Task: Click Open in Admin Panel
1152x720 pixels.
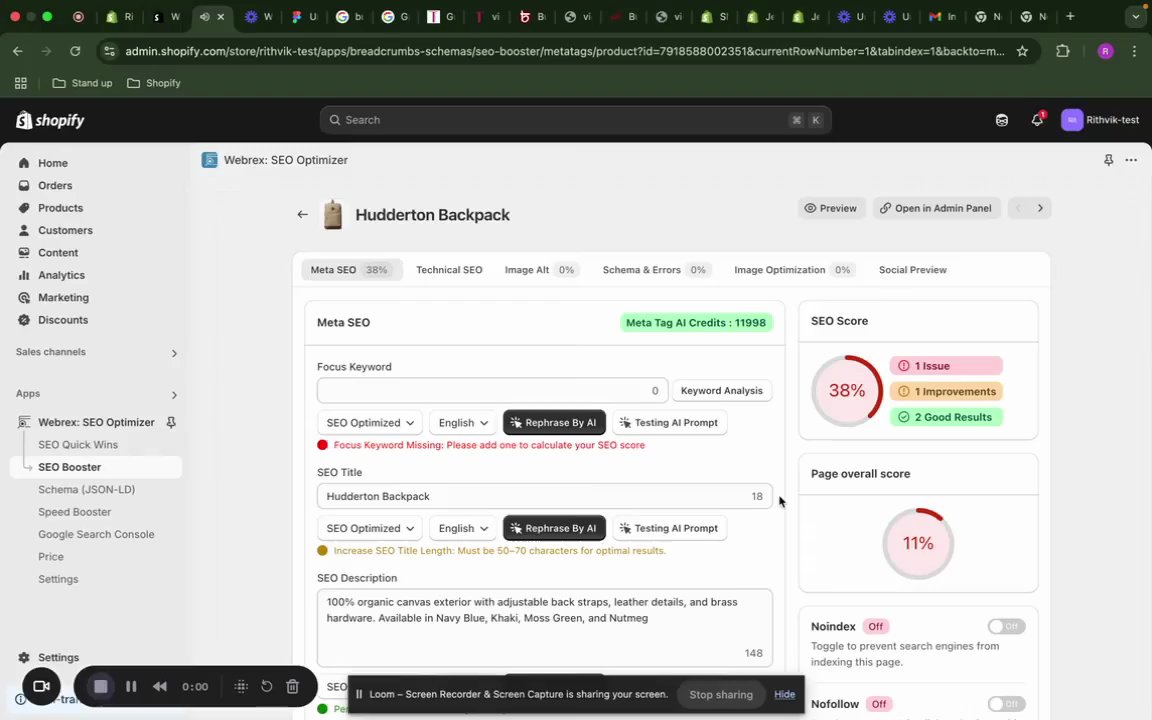Action: point(937,208)
